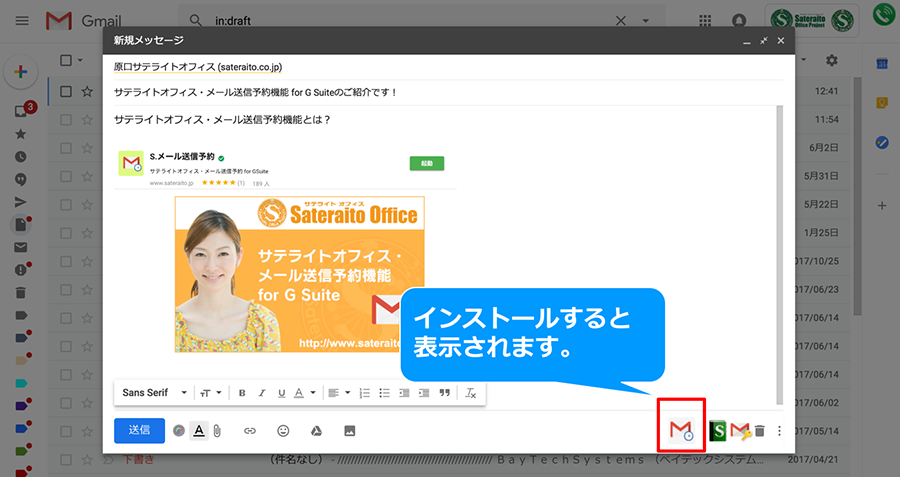Select the checkbox for the 11:54 message
Viewport: 900px width, 477px height.
click(66, 119)
